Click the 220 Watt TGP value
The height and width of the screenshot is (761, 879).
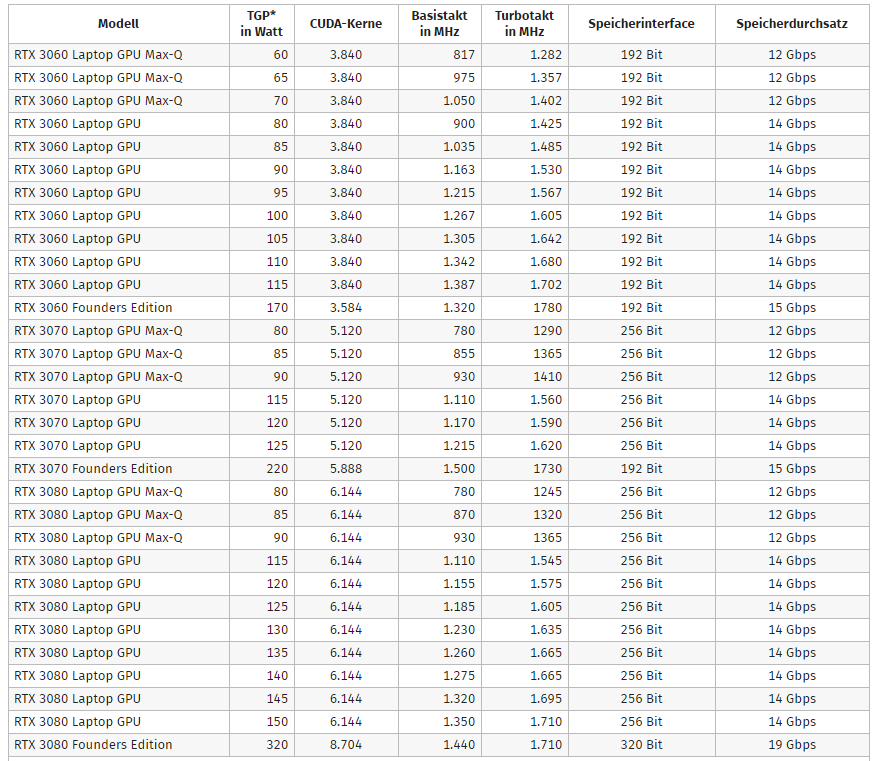tap(277, 469)
